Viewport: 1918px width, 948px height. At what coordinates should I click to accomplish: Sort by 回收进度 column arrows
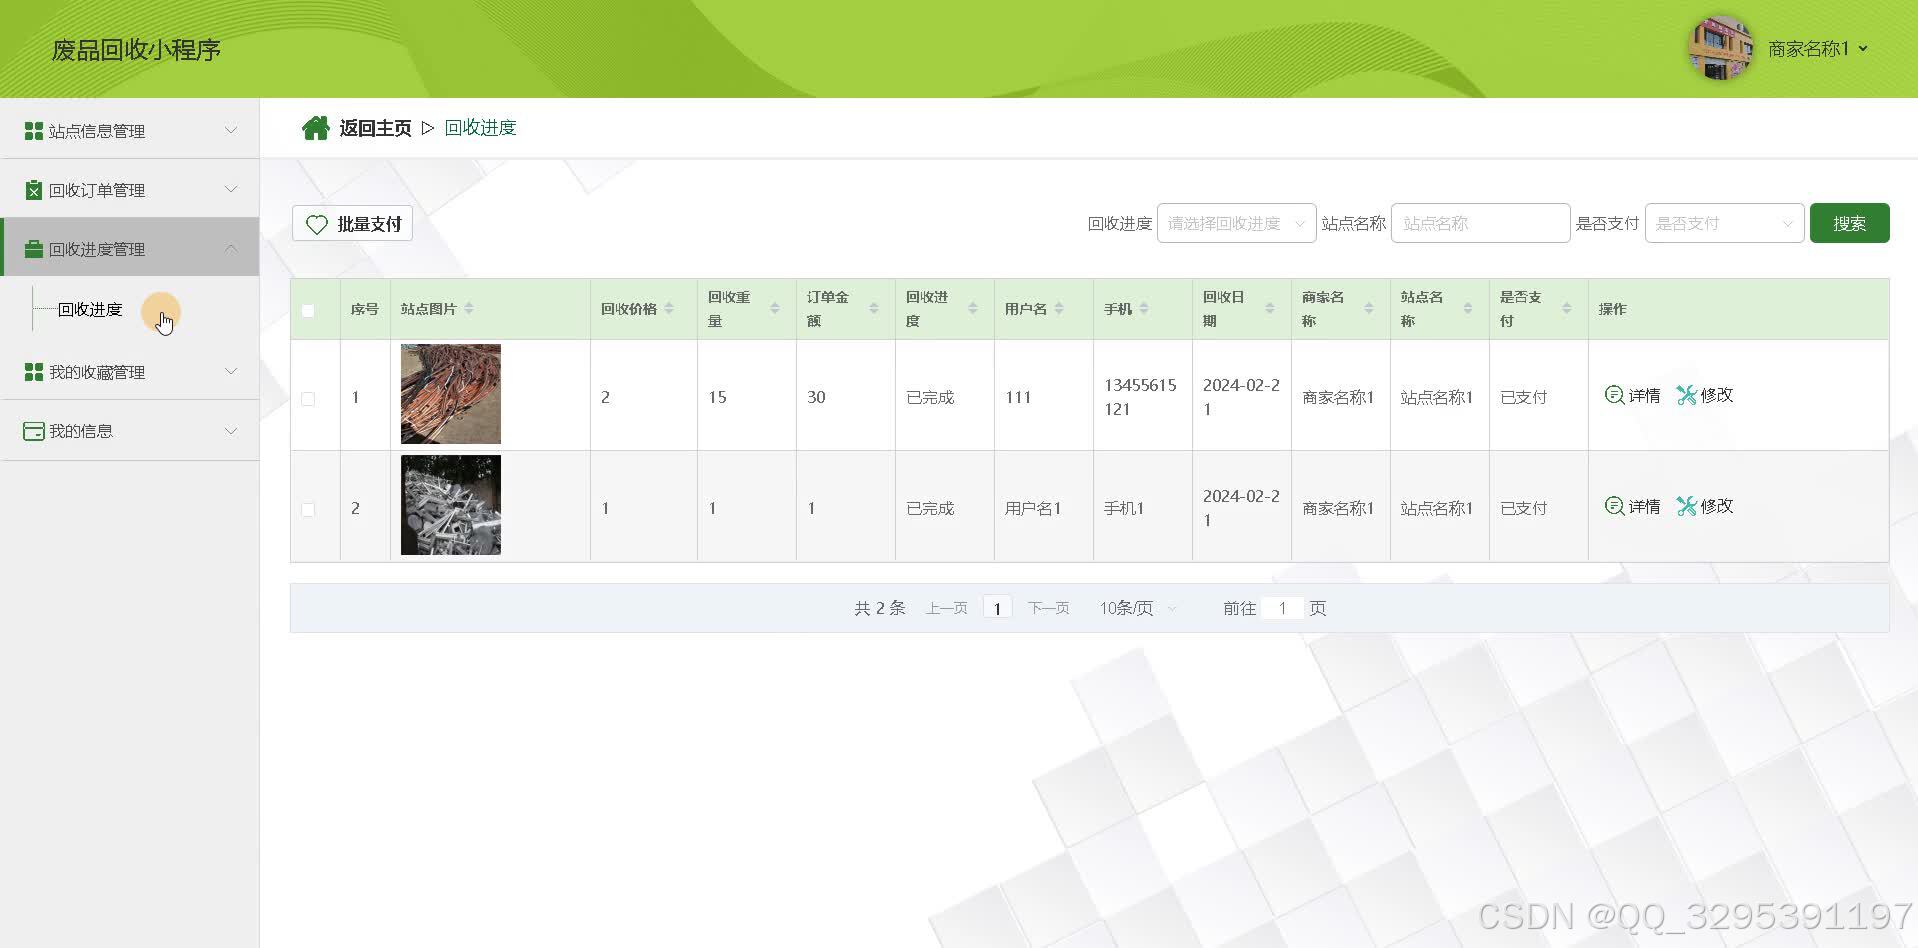click(973, 309)
